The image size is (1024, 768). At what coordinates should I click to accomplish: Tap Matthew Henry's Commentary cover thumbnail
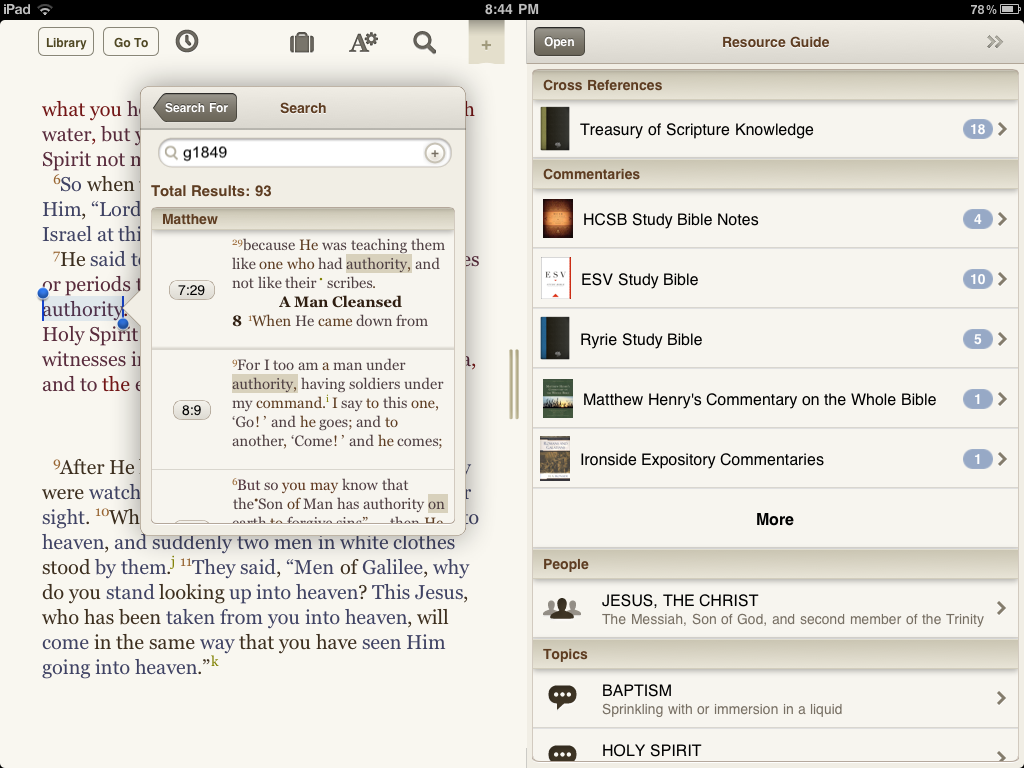click(x=558, y=398)
